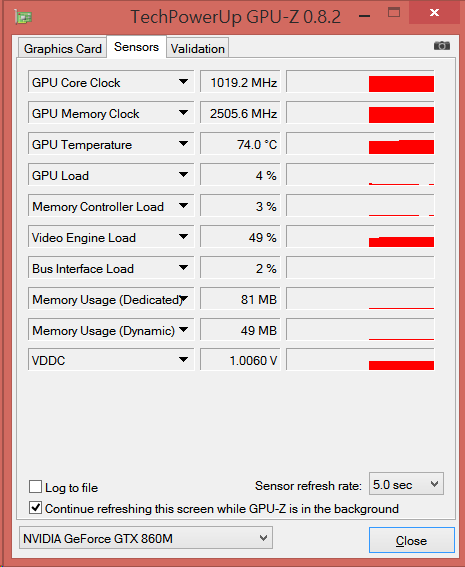Switch to the Graphics Card tab
Image resolution: width=465 pixels, height=567 pixels.
(63, 48)
